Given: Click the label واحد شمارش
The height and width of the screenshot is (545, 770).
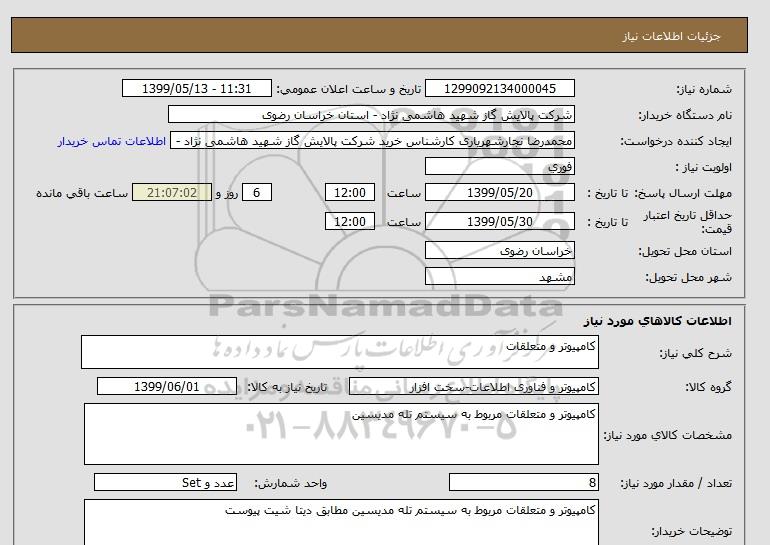Looking at the screenshot, I should (x=291, y=484).
